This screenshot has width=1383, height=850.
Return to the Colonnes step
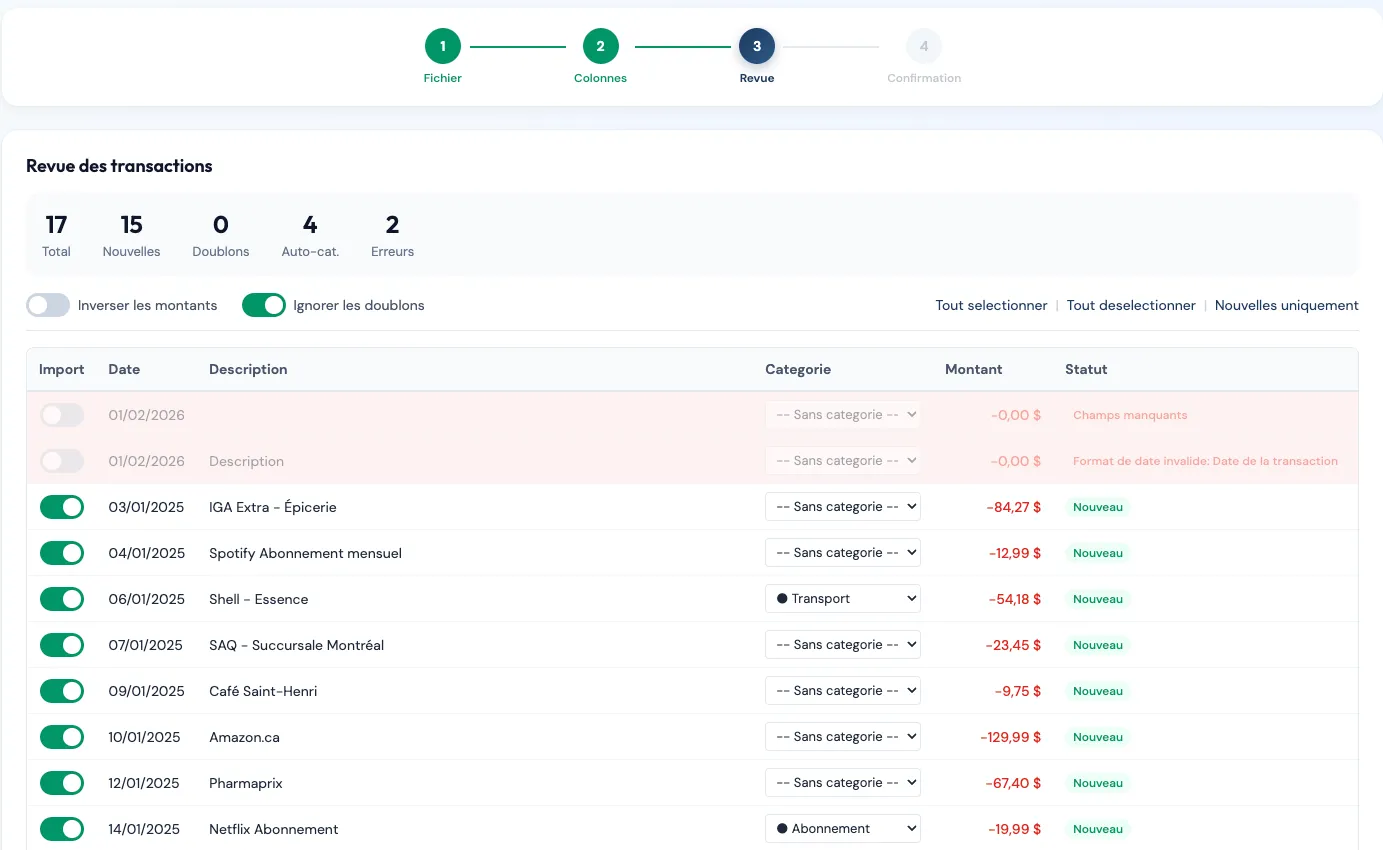(600, 46)
